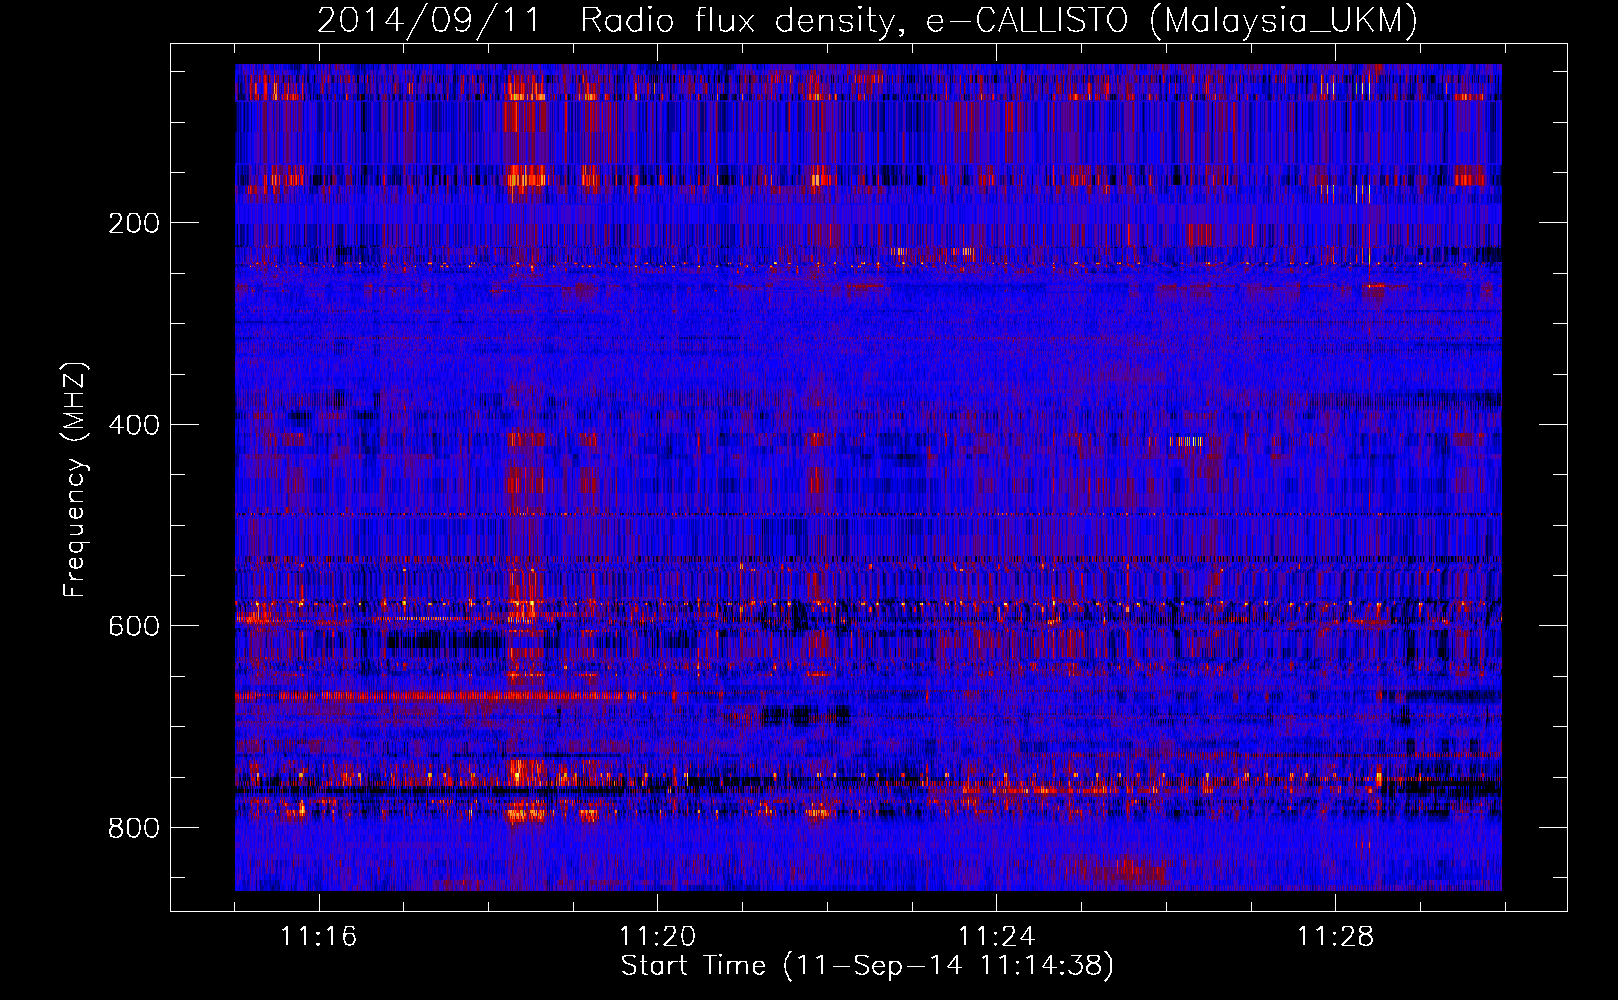Click the 11:28 time tick label
1618x1000 pixels.
[x=1335, y=937]
